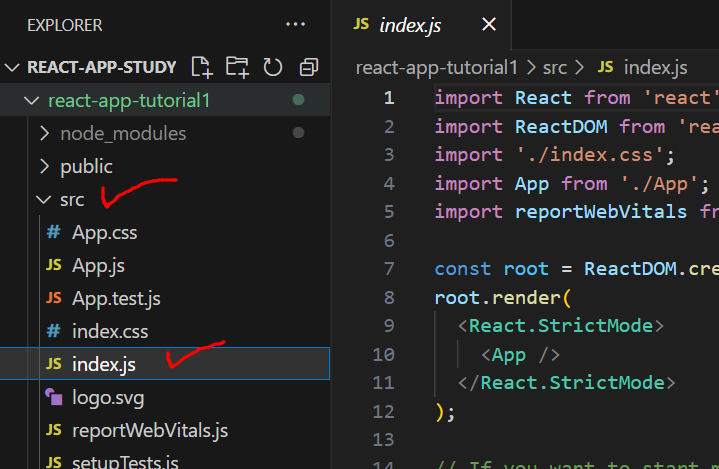This screenshot has width=719, height=469.
Task: Click the hash icon beside index.css
Action: click(54, 331)
